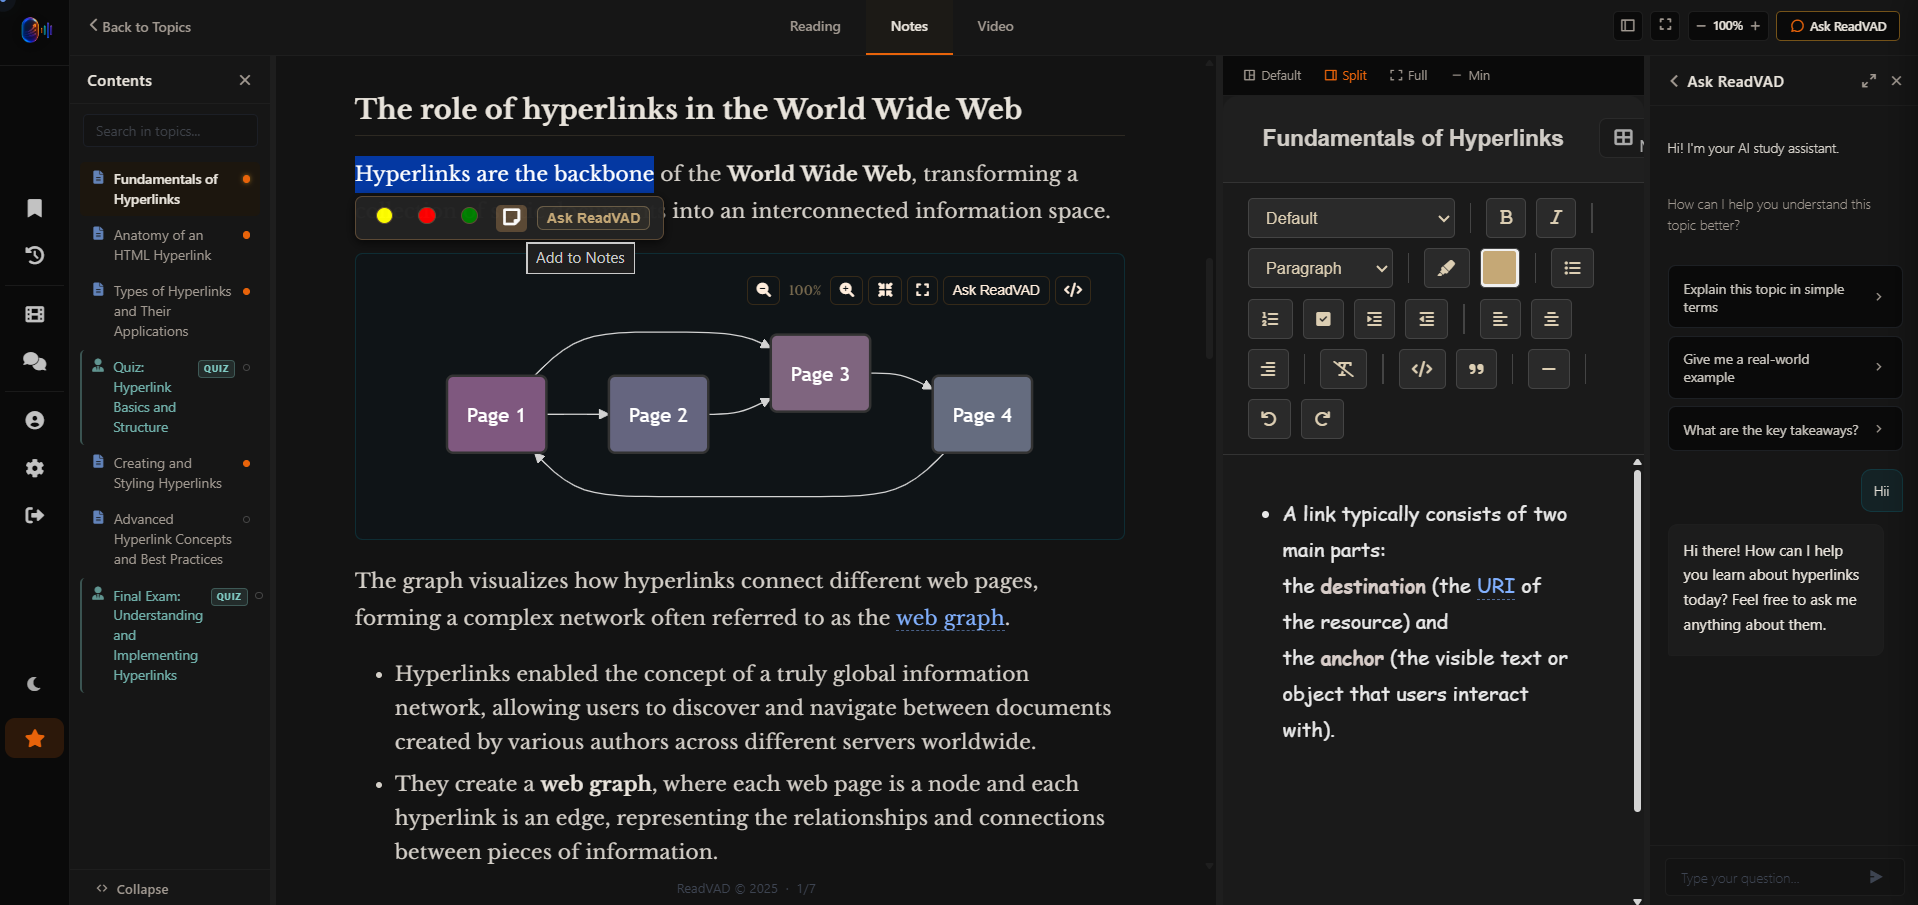1918x905 pixels.
Task: Select Split notes layout
Action: point(1346,76)
